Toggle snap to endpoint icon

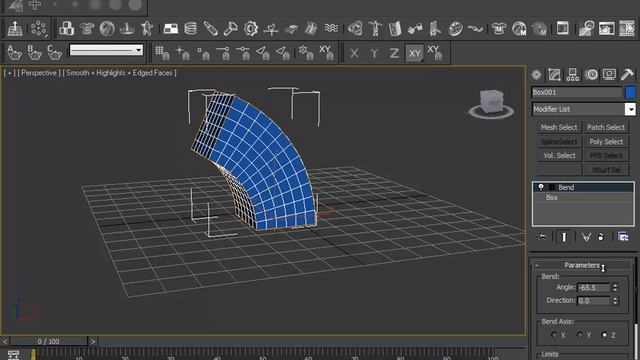[x=223, y=53]
